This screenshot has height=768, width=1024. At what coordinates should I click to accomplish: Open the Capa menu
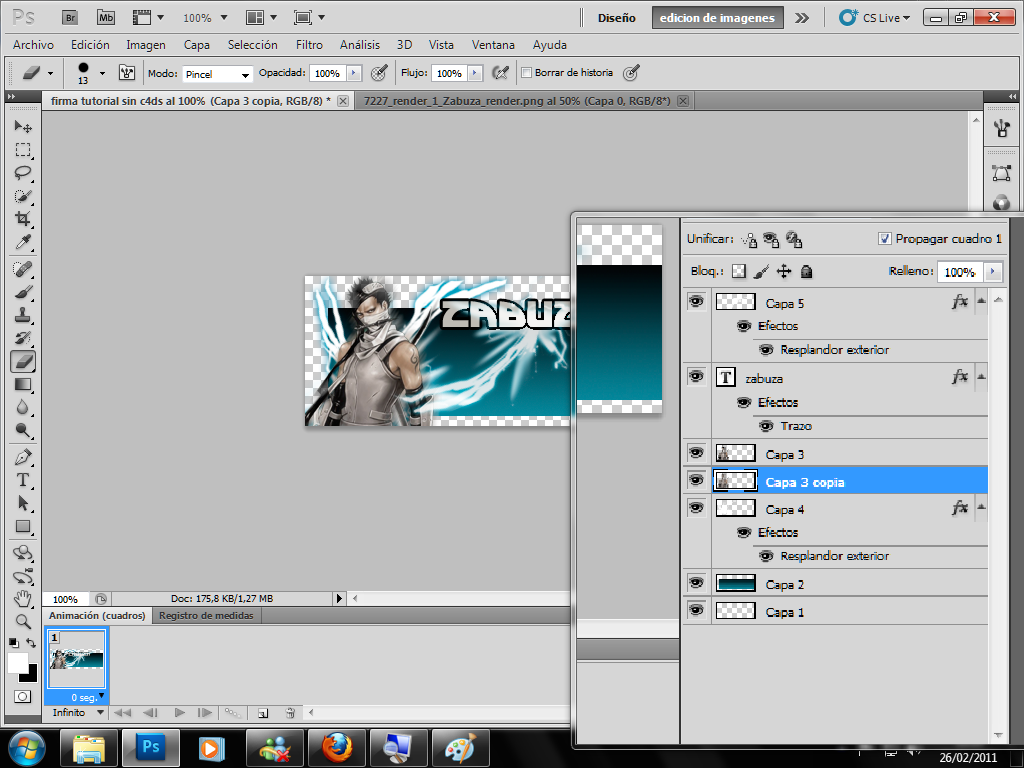(x=197, y=44)
